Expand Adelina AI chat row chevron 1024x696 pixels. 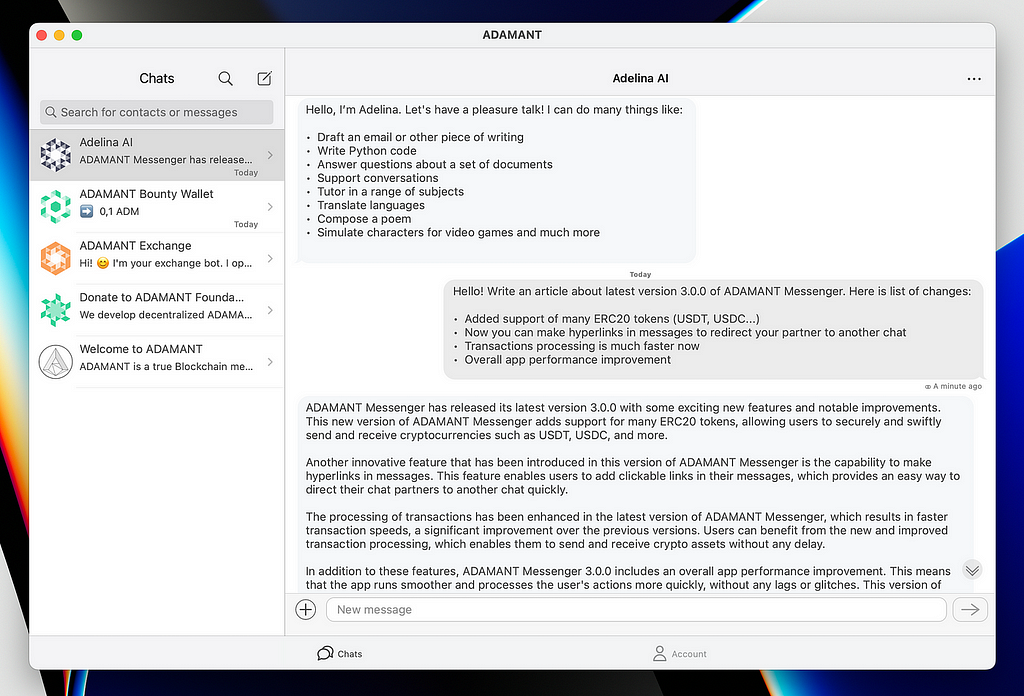coord(270,155)
